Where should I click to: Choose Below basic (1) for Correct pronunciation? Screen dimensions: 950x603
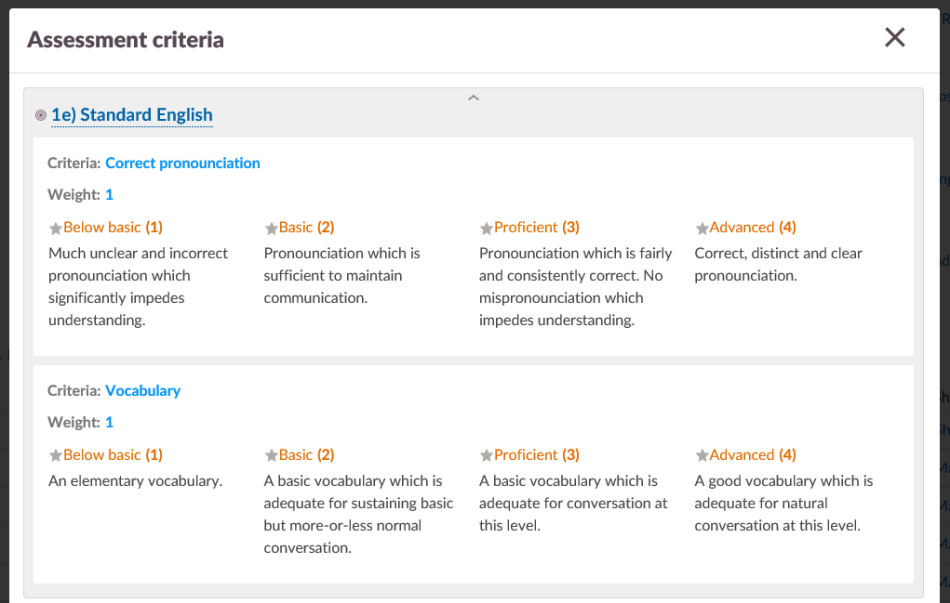pos(113,228)
